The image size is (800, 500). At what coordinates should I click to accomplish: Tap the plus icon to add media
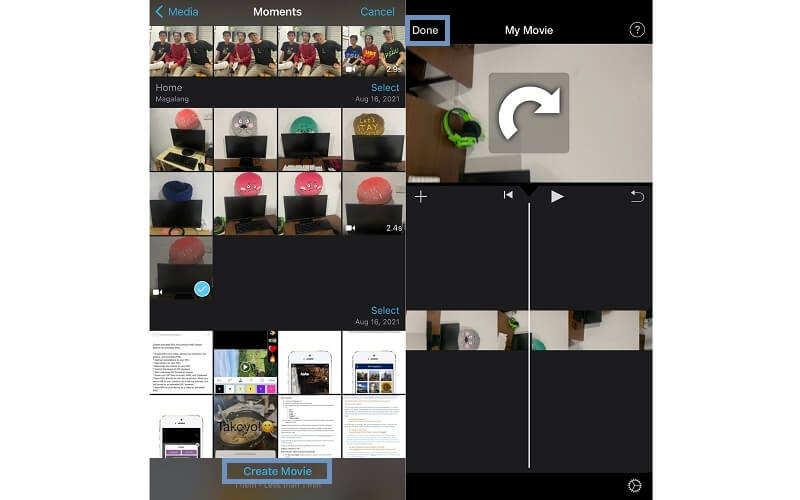tap(421, 196)
